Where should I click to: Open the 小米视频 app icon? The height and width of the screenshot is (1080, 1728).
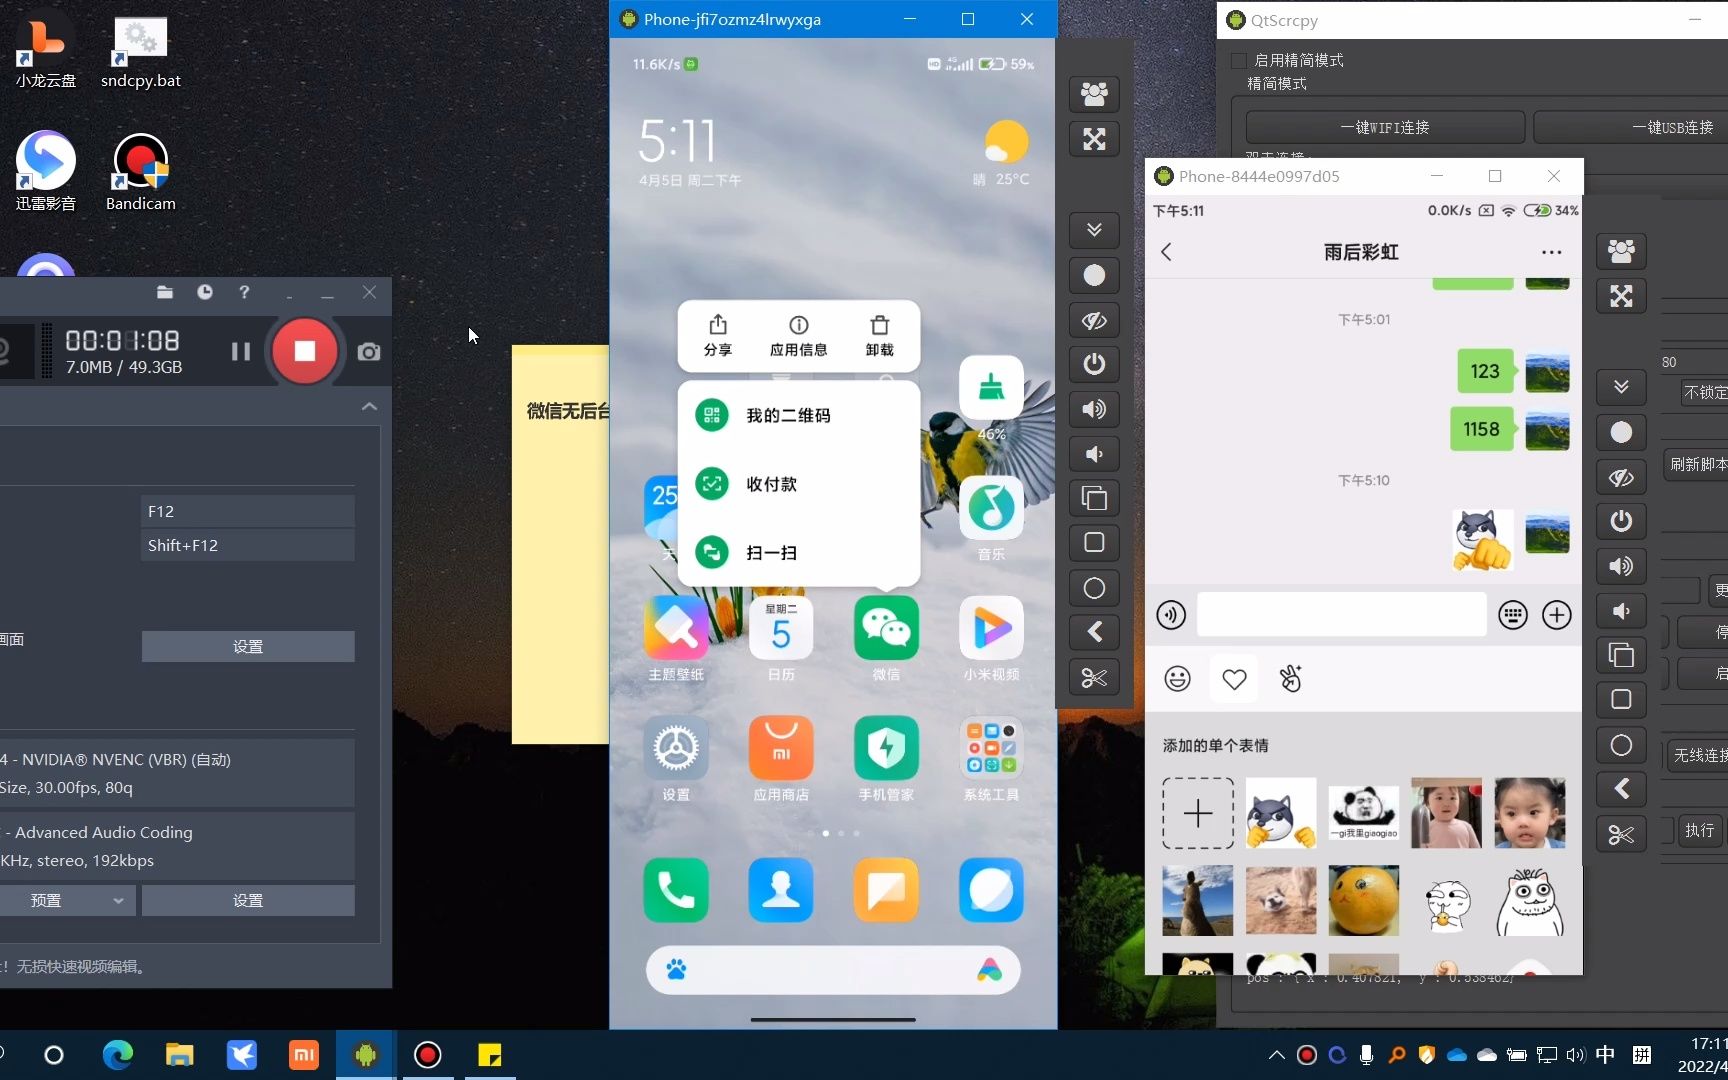[x=991, y=628]
